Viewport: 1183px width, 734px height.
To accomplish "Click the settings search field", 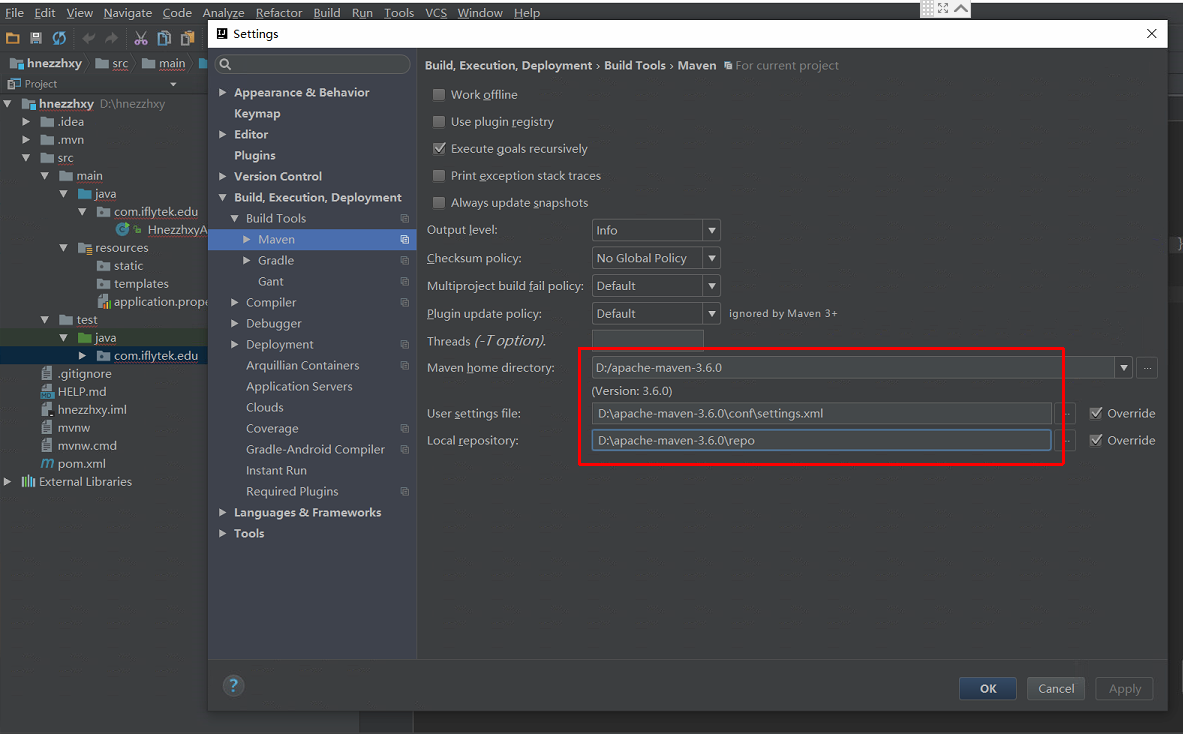I will click(313, 64).
